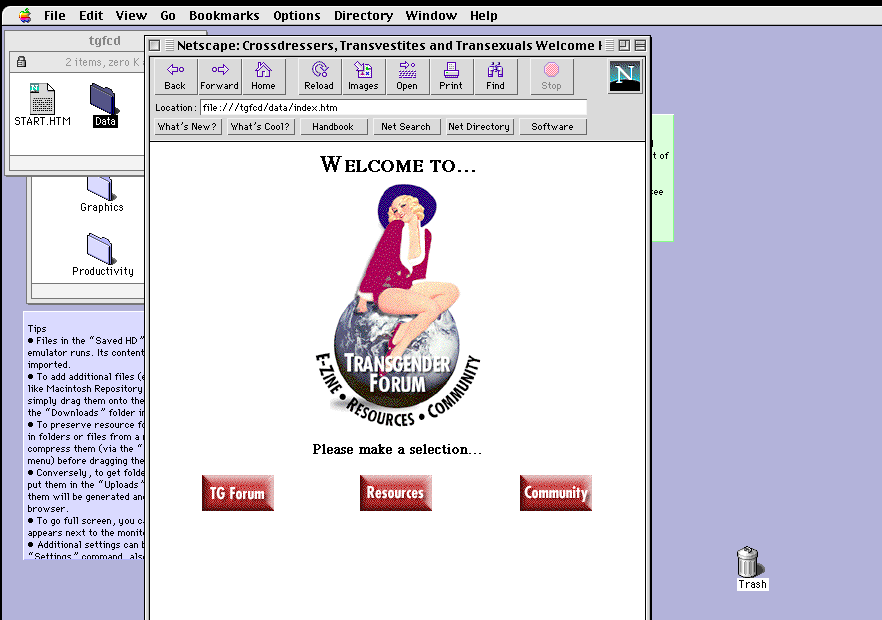Click the Location URL field
The height and width of the screenshot is (620, 882).
(393, 107)
